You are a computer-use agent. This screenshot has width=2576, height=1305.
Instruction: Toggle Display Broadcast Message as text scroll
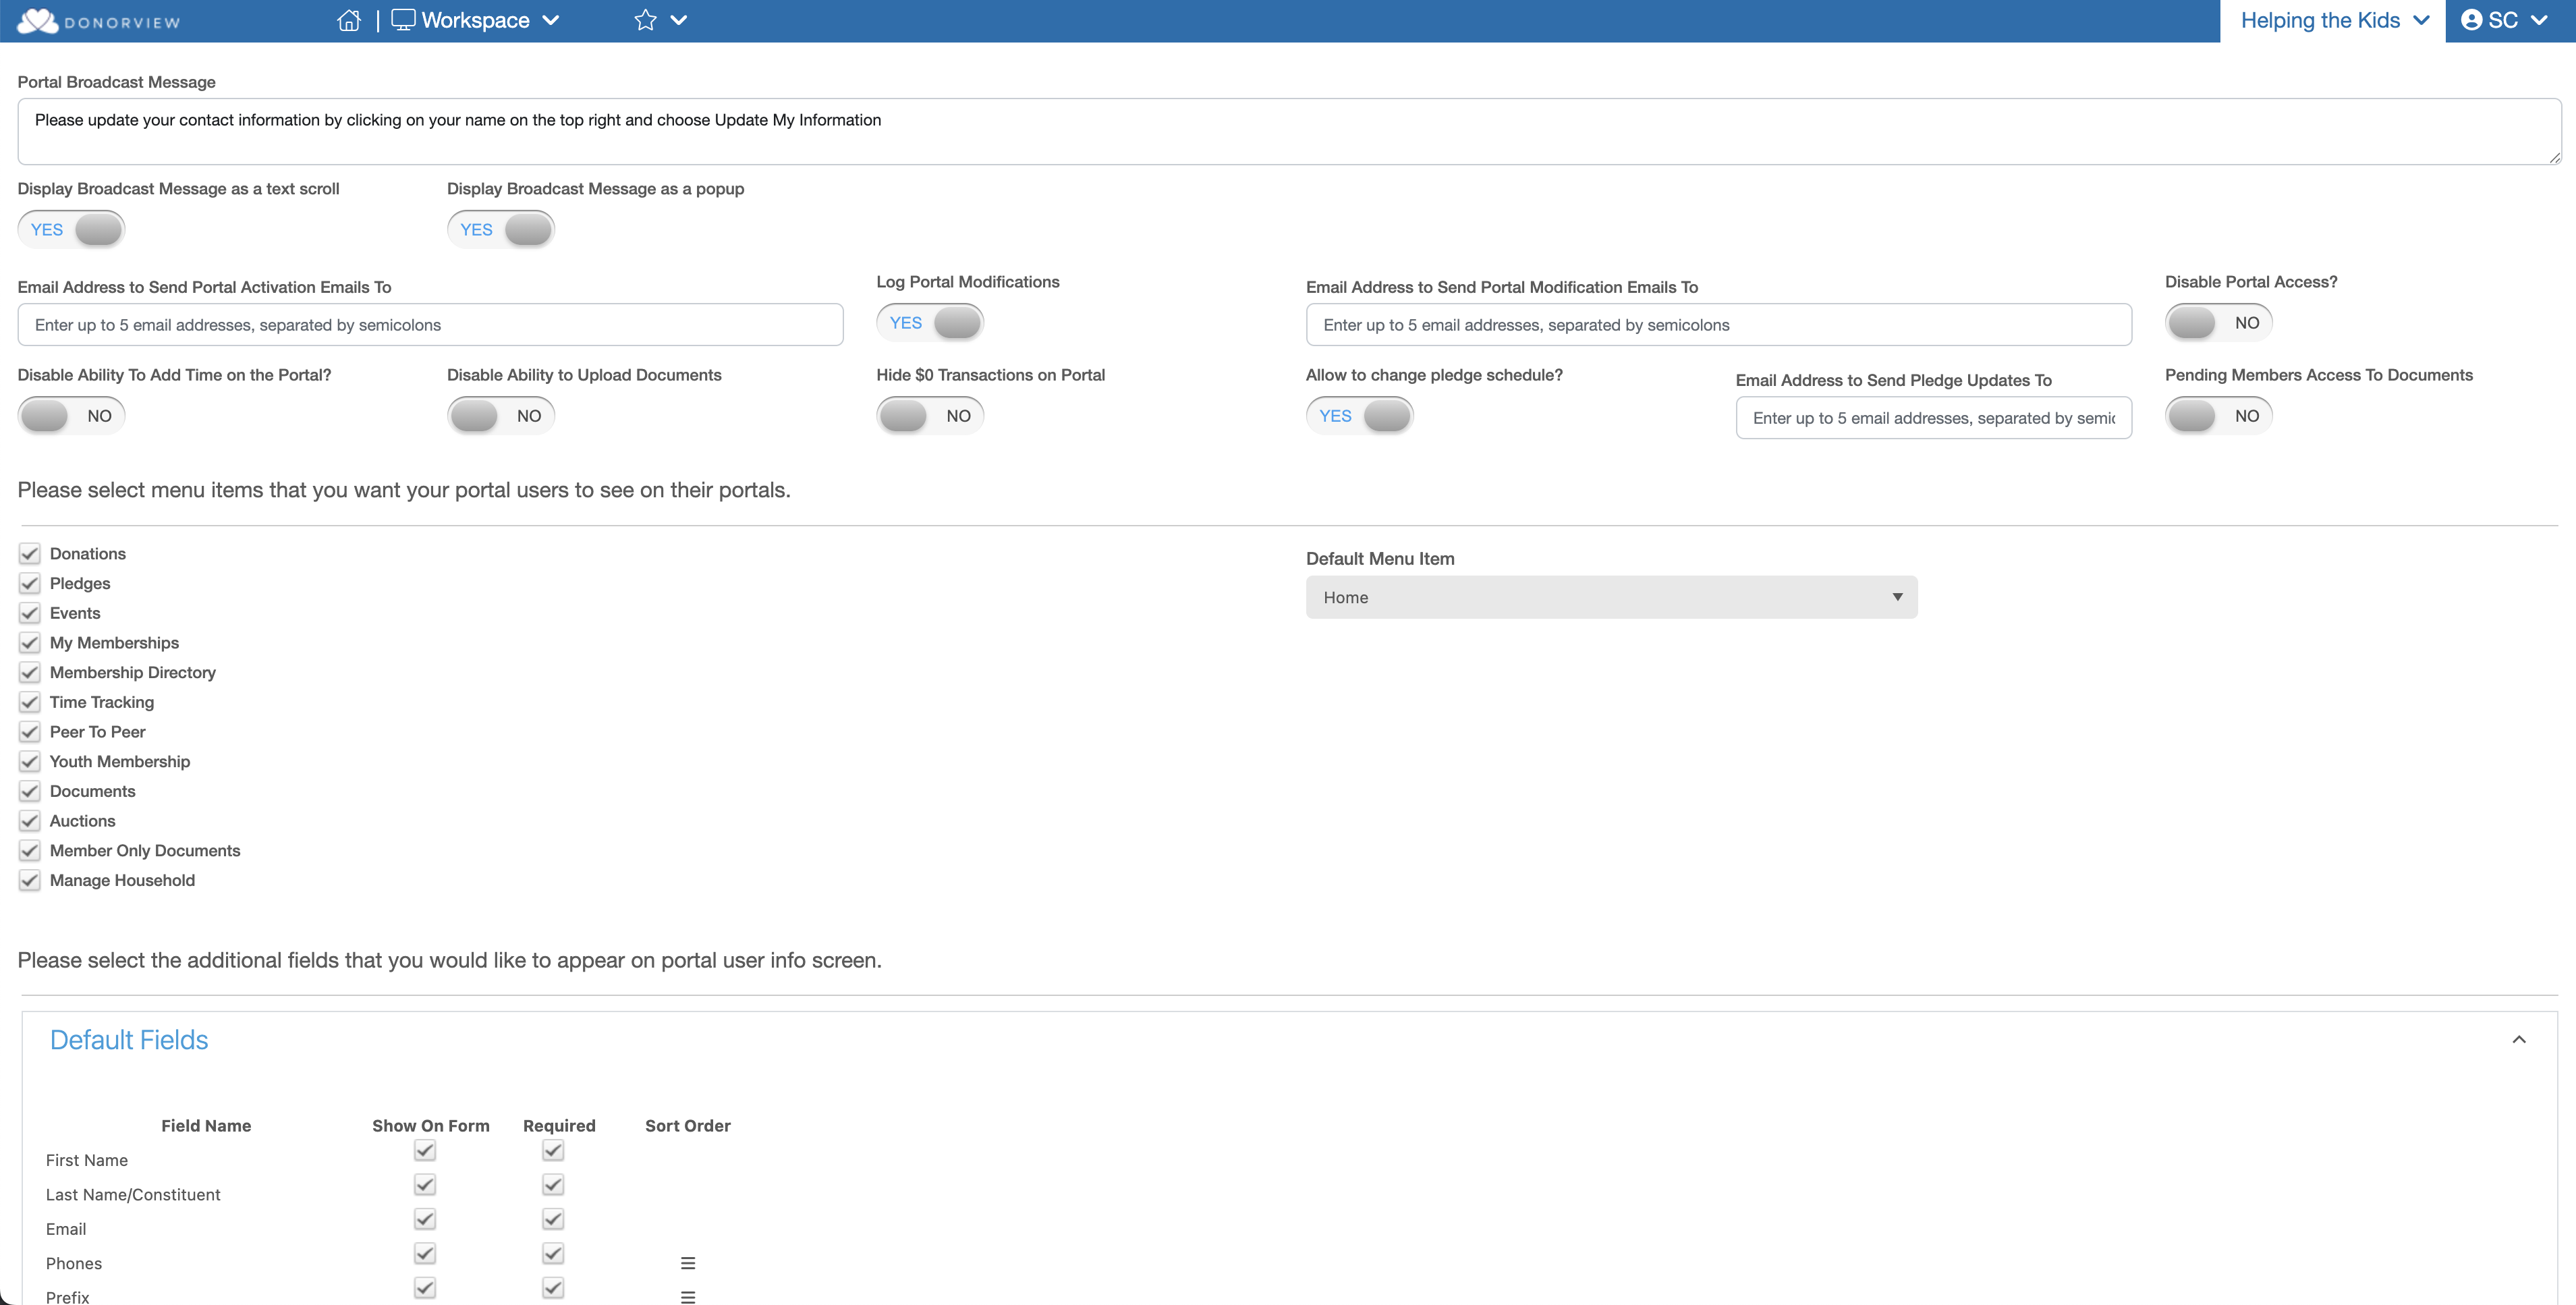pos(72,229)
